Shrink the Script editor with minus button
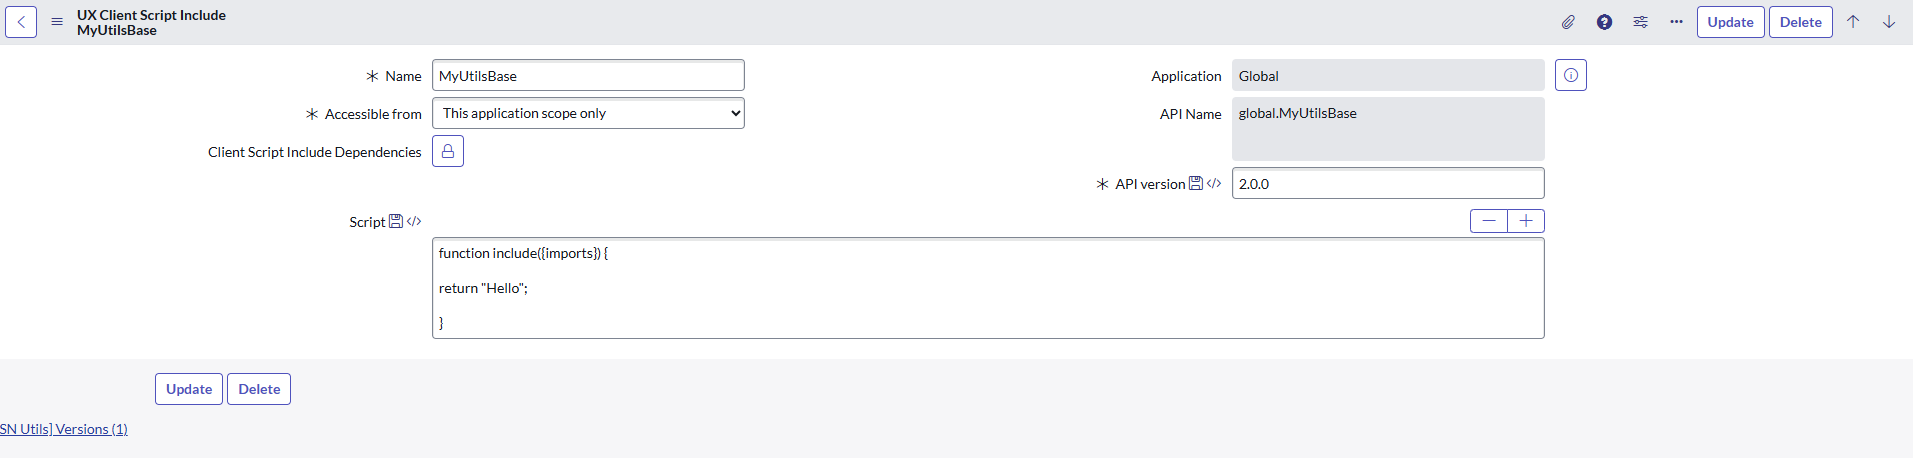Screen dimensions: 1913x458 click(x=1489, y=221)
